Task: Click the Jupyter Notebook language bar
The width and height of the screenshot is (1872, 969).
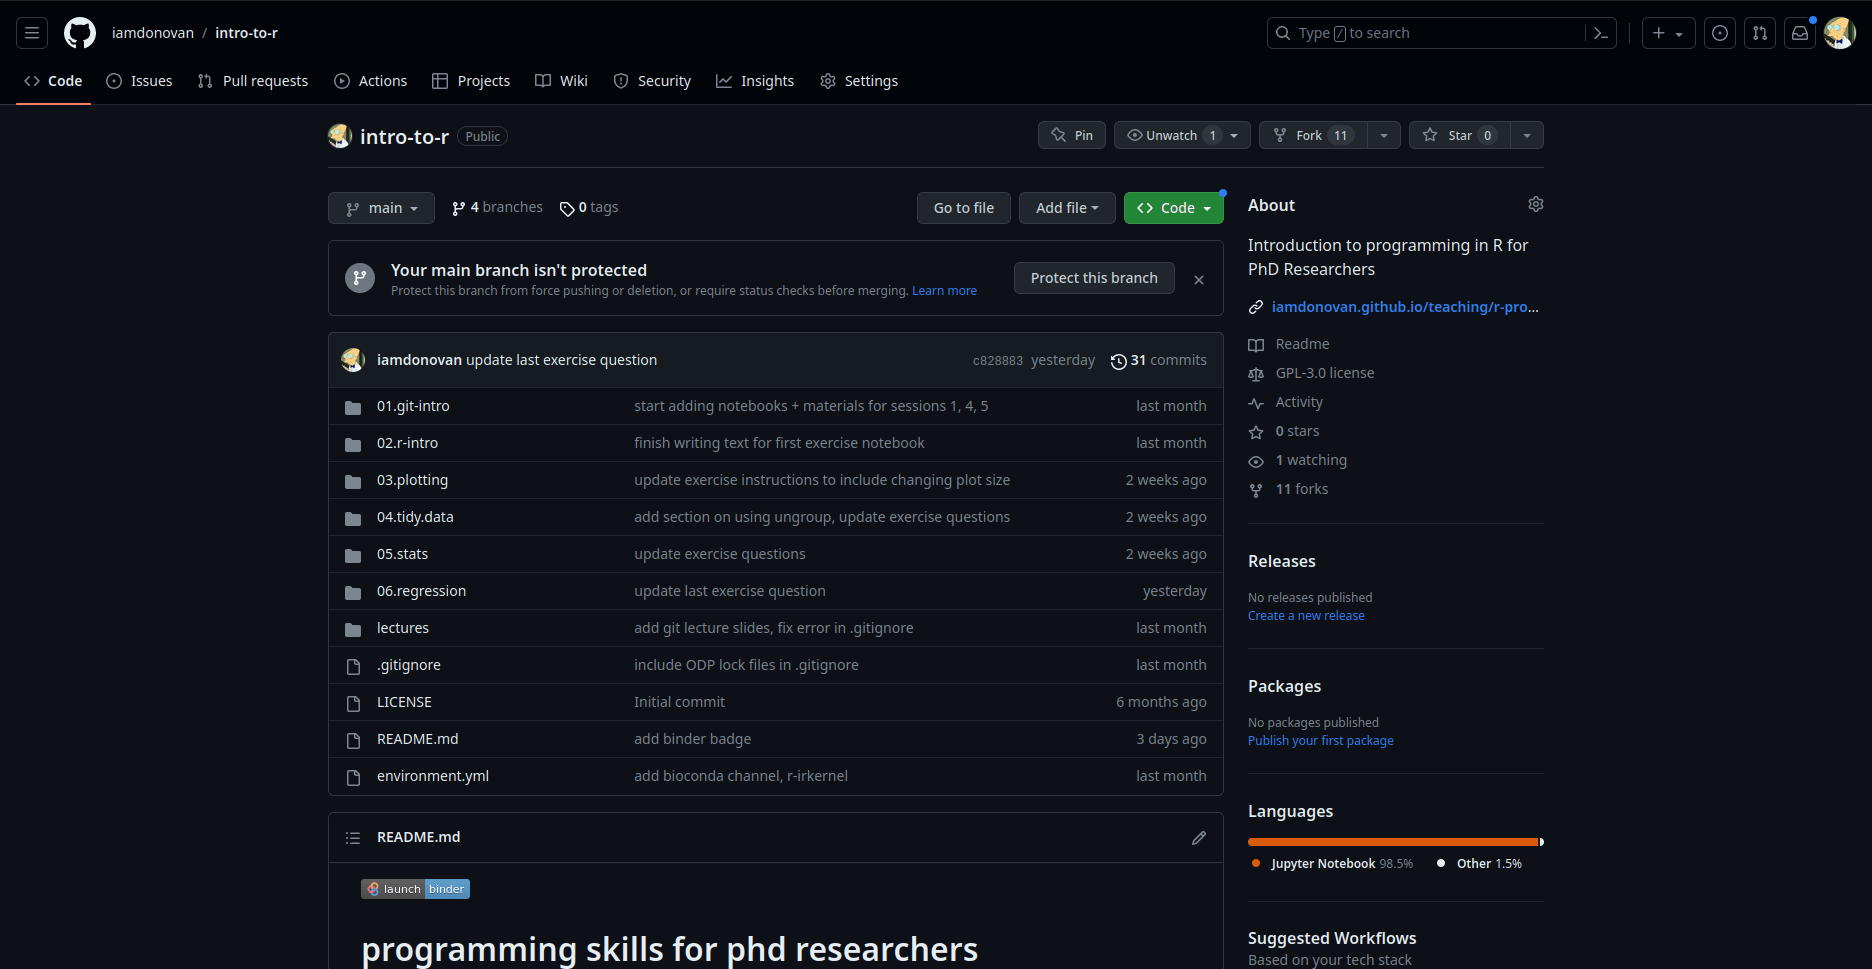Action: (1391, 842)
